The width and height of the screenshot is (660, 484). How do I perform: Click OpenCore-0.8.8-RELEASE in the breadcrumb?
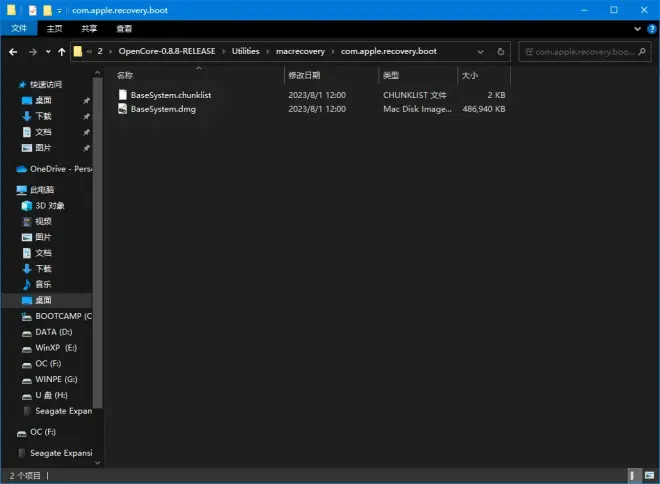167,51
